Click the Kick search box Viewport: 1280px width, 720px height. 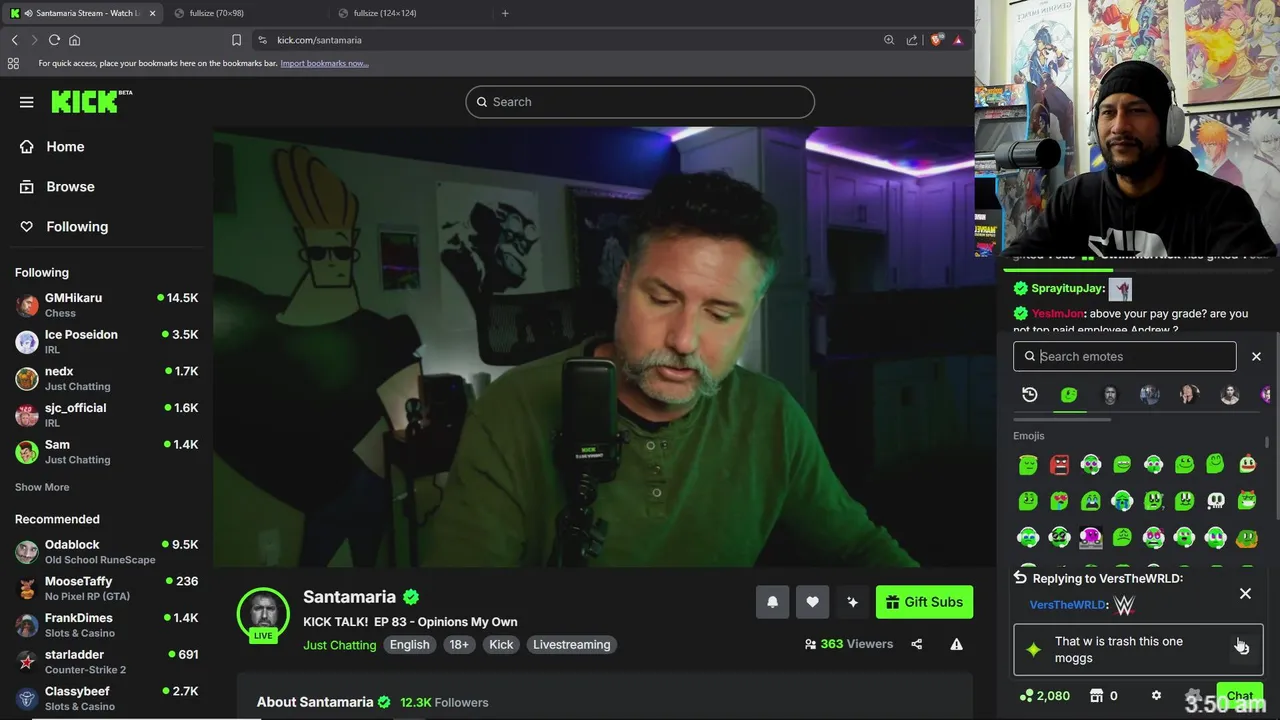pos(640,102)
